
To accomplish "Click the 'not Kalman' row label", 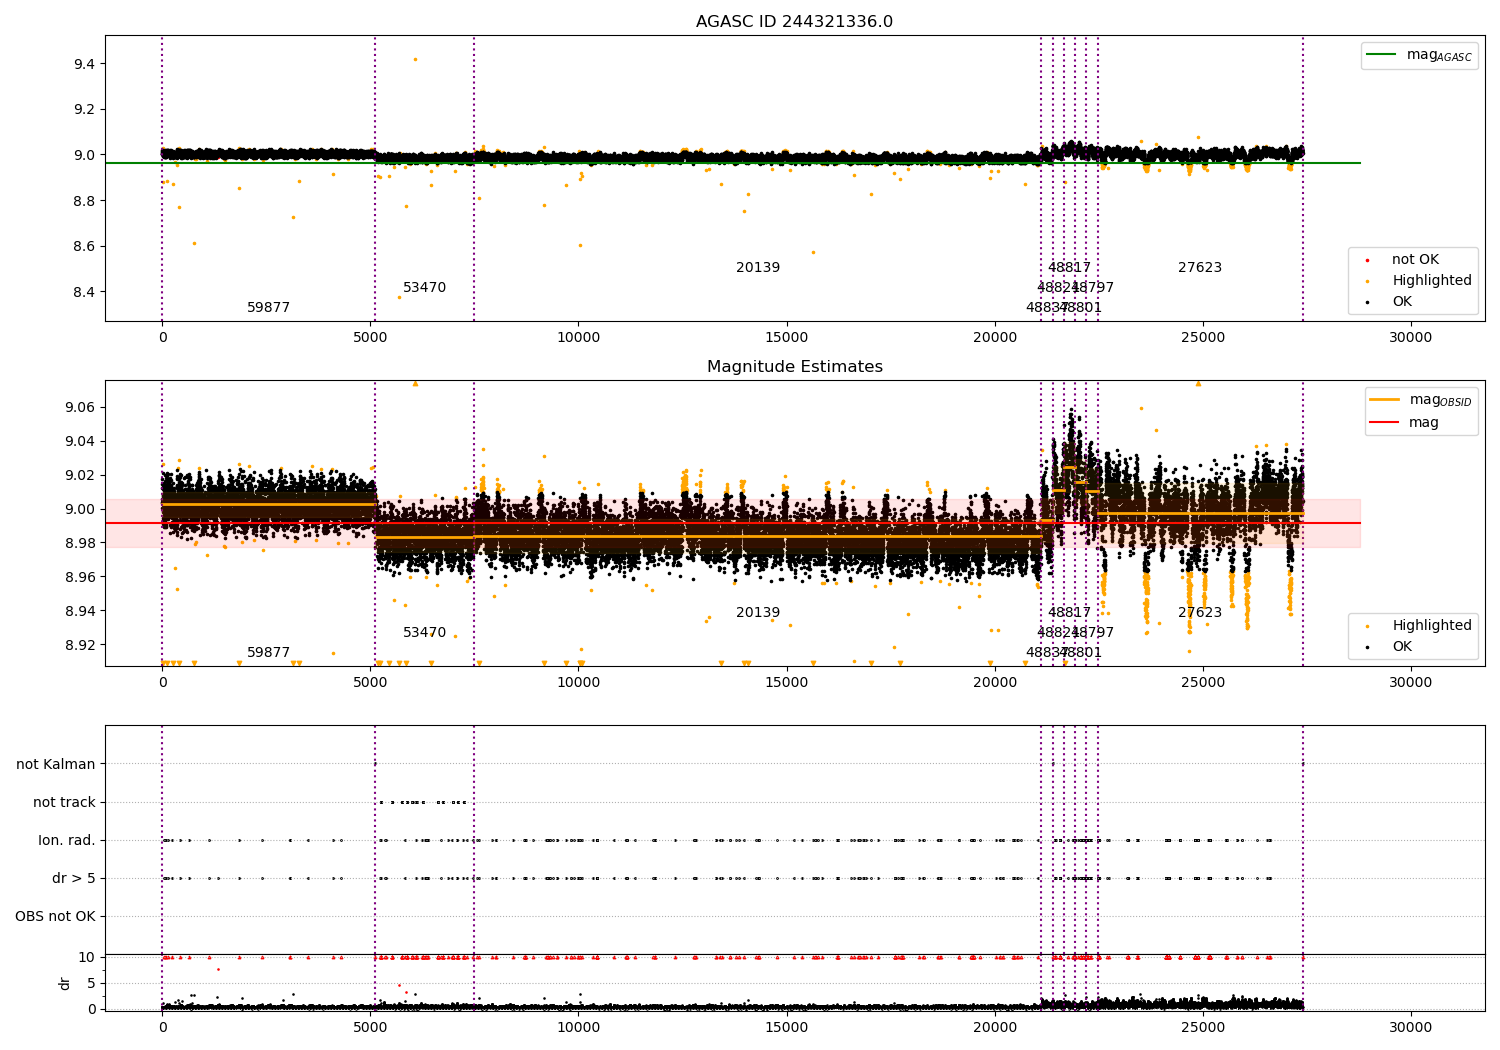I will click(56, 765).
